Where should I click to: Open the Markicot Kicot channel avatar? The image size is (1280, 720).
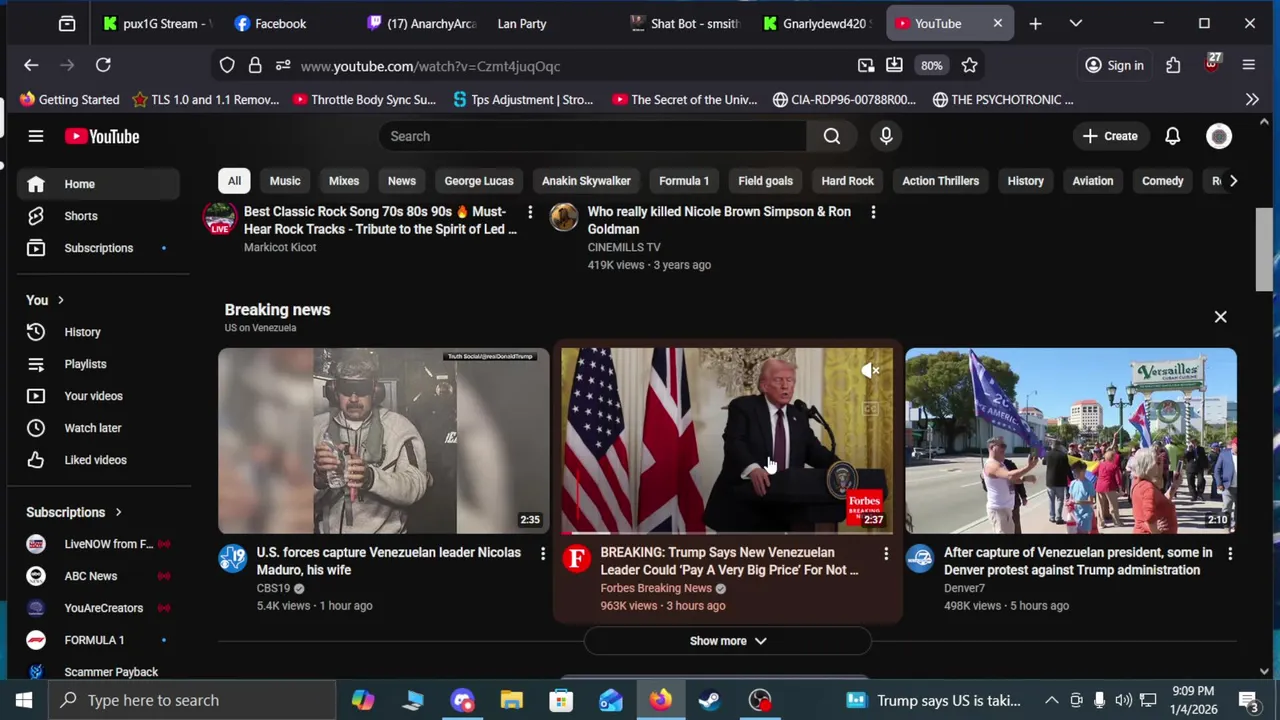tap(220, 218)
